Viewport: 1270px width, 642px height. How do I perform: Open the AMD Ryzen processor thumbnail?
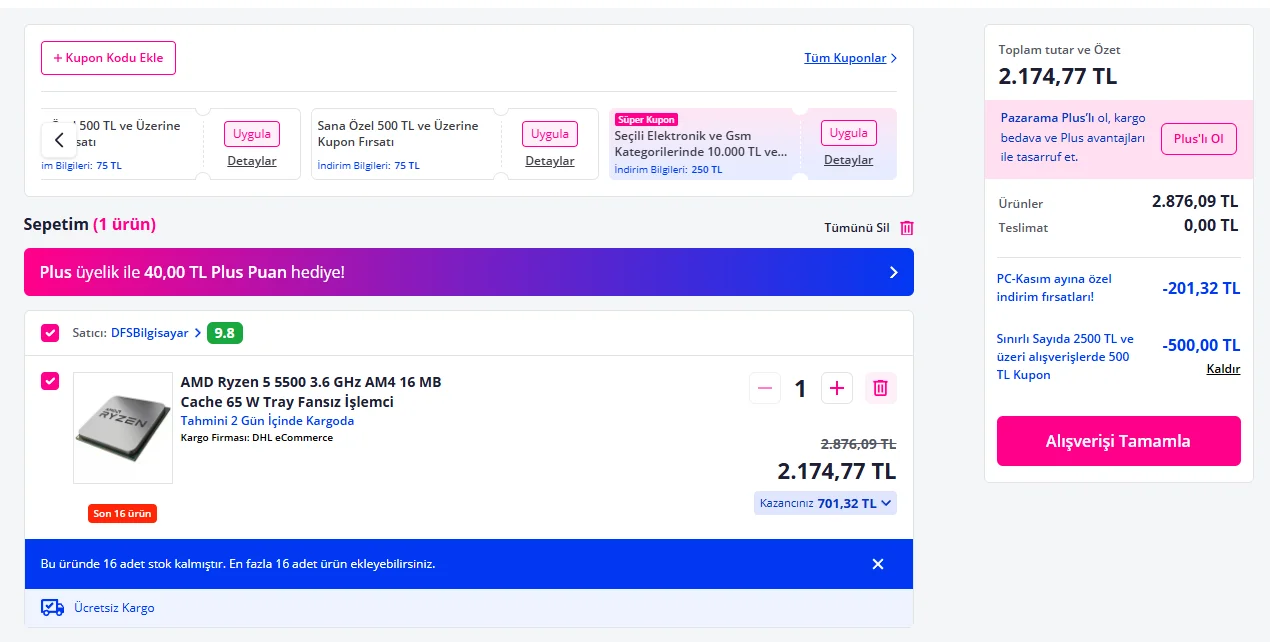[x=123, y=428]
